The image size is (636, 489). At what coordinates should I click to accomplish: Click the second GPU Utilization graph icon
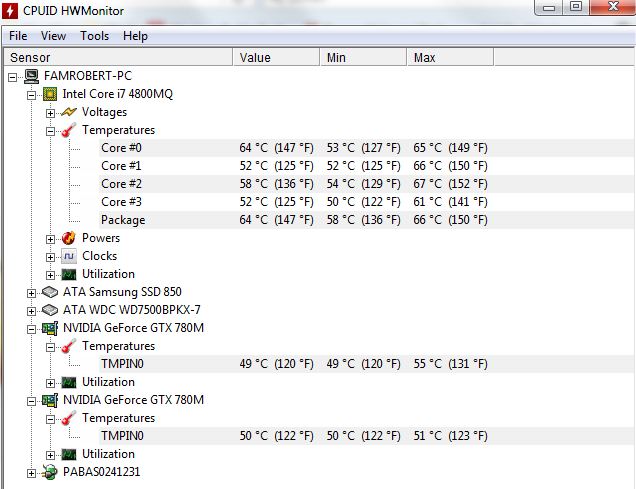pos(69,455)
